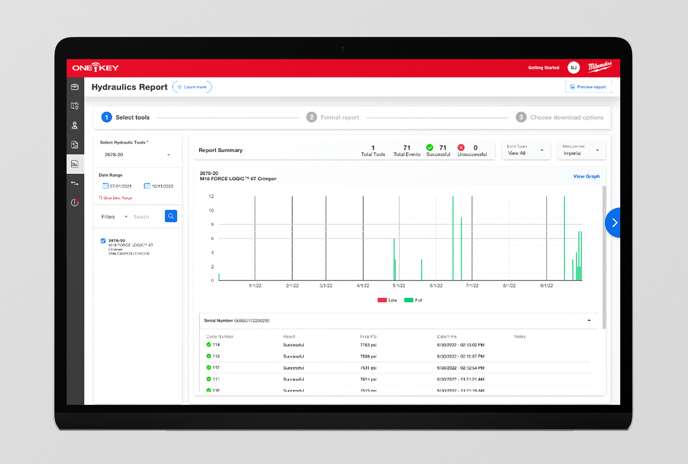688x464 pixels.
Task: Click the Cycle Number column header
Action: (220, 337)
